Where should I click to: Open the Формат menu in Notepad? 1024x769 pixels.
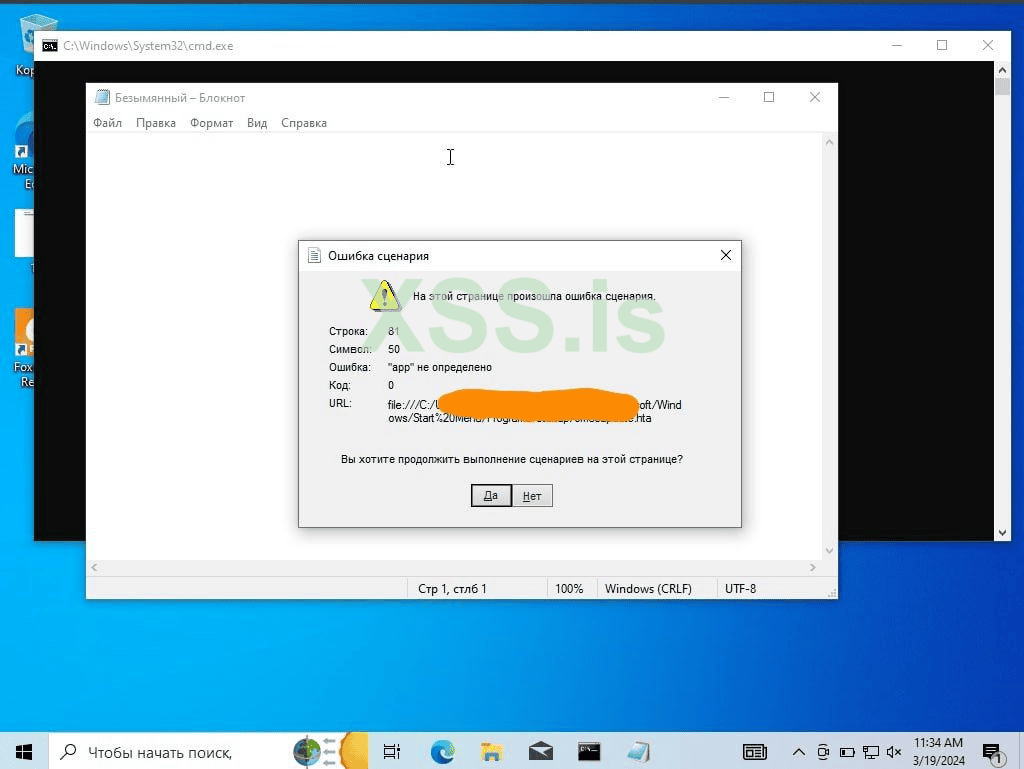tap(212, 123)
